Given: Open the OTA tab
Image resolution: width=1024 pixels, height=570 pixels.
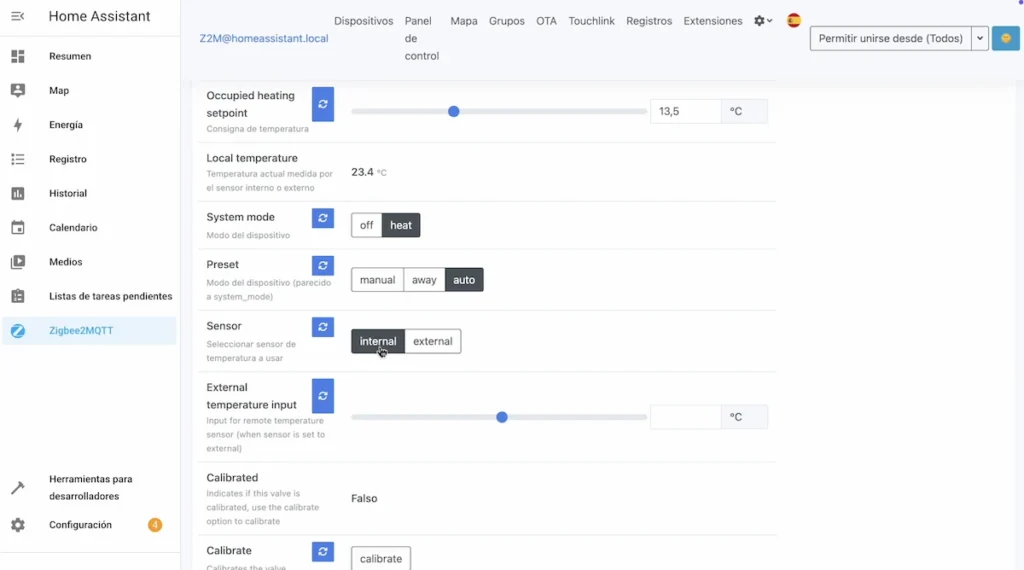Looking at the screenshot, I should (x=547, y=21).
